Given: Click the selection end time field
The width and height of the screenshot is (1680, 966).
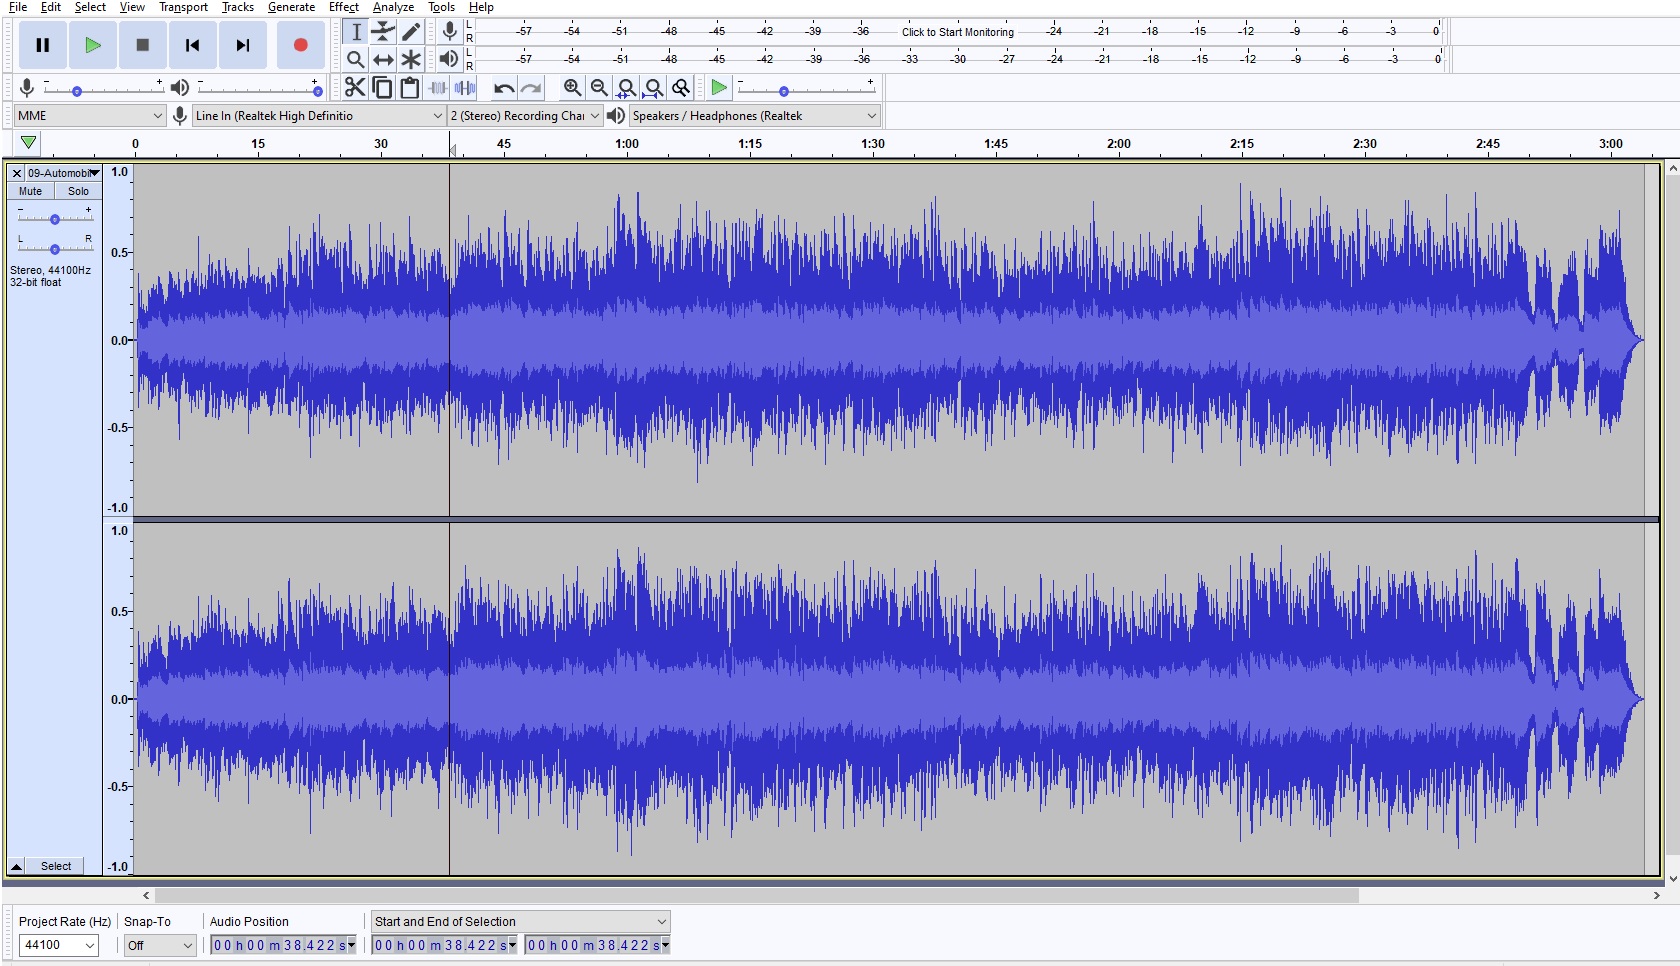Looking at the screenshot, I should 598,945.
